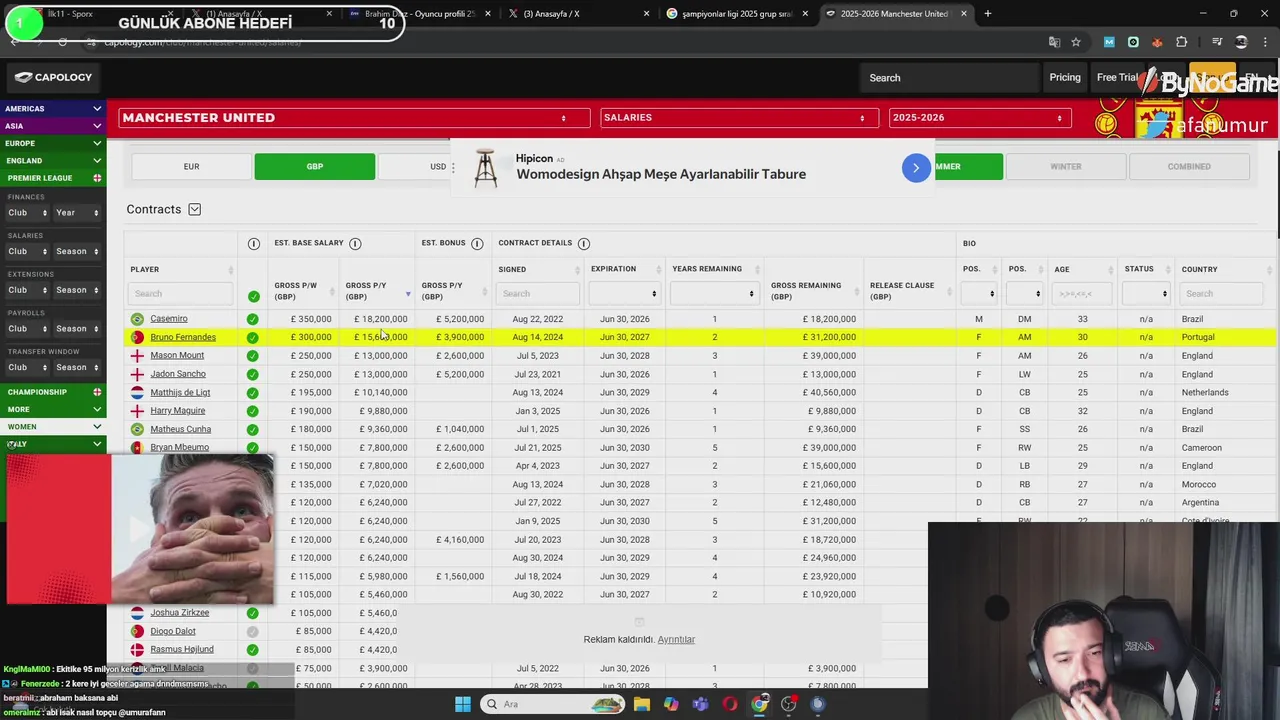Open Windows Start menu
The image size is (1280, 720).
(x=462, y=704)
